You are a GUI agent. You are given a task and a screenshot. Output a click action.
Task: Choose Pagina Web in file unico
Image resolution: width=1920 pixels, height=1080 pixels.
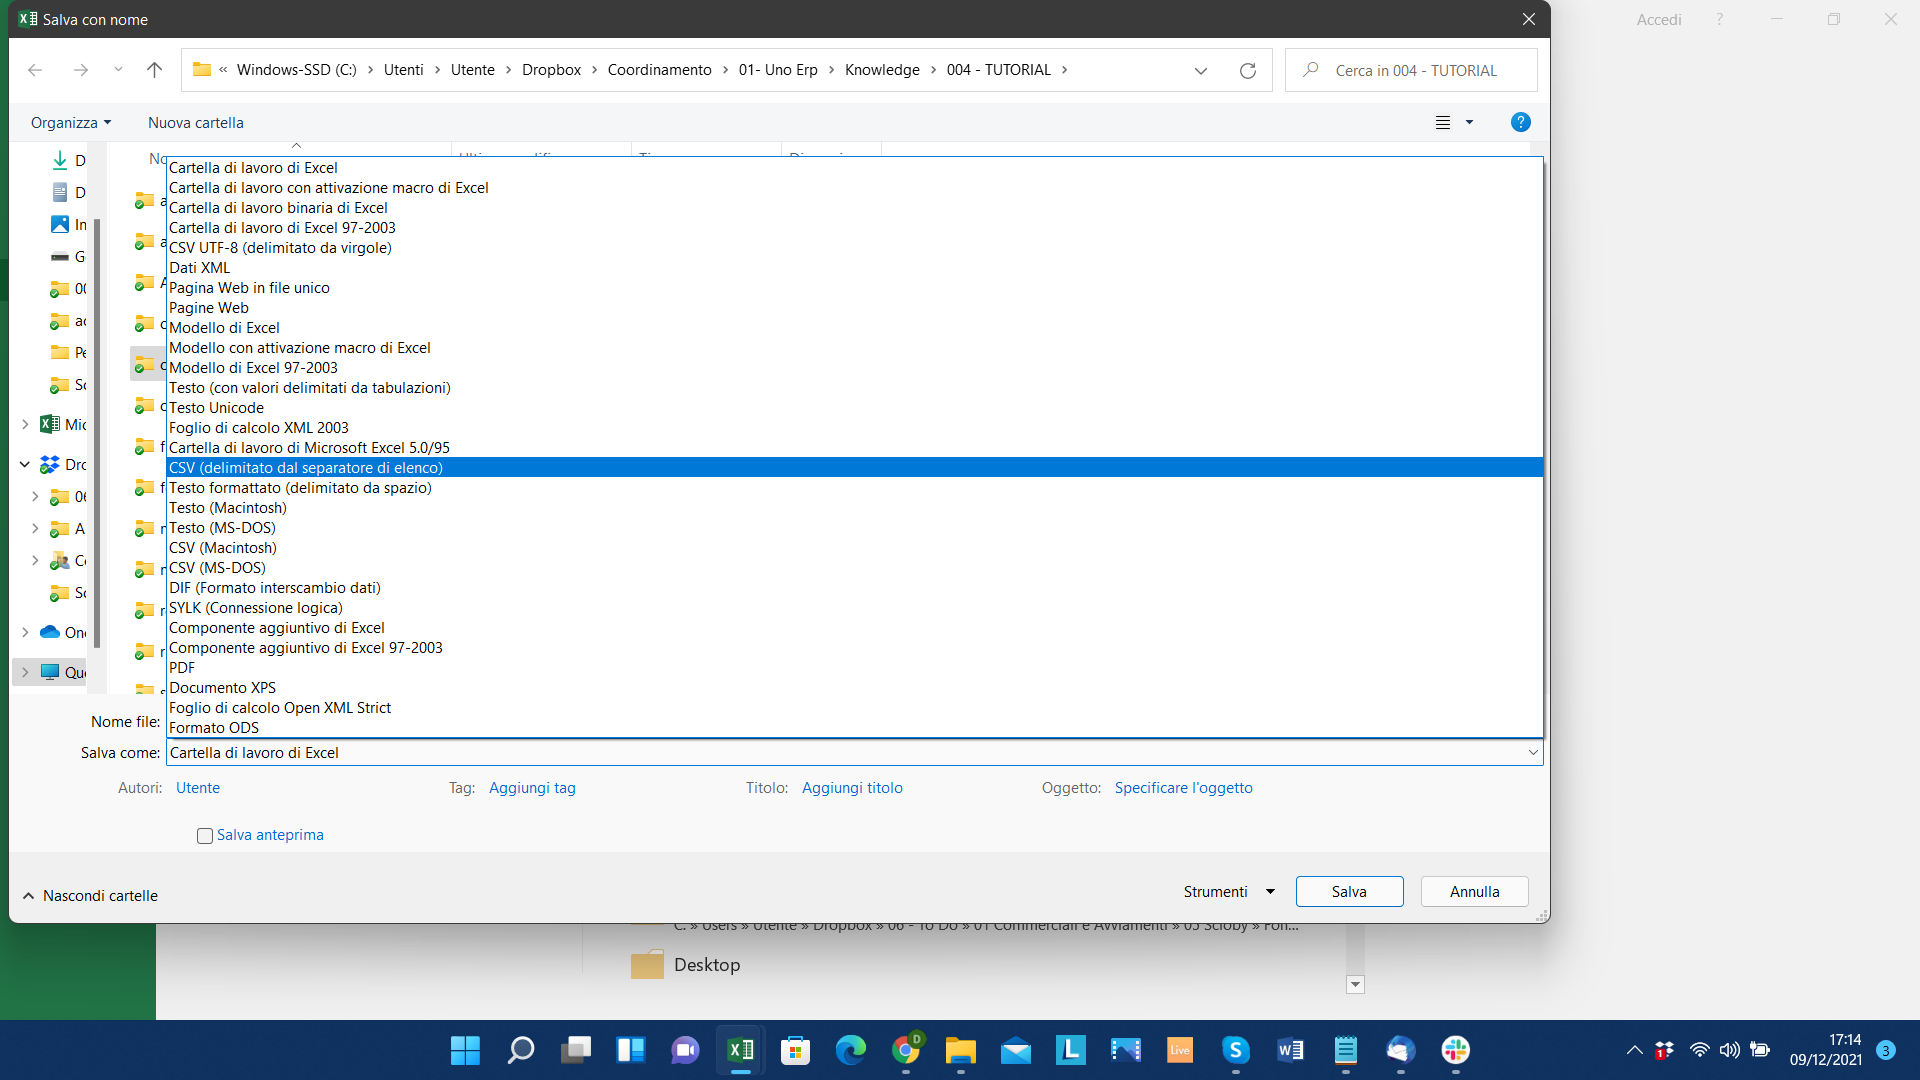[x=855, y=288]
